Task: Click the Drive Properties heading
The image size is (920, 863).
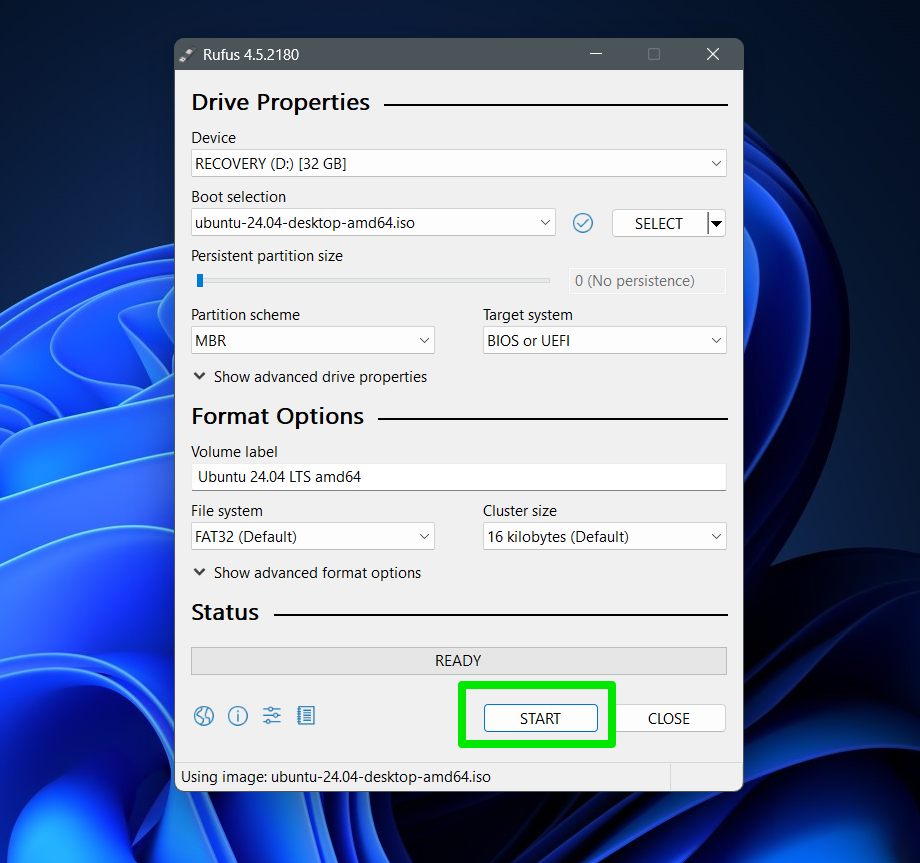Action: [280, 102]
